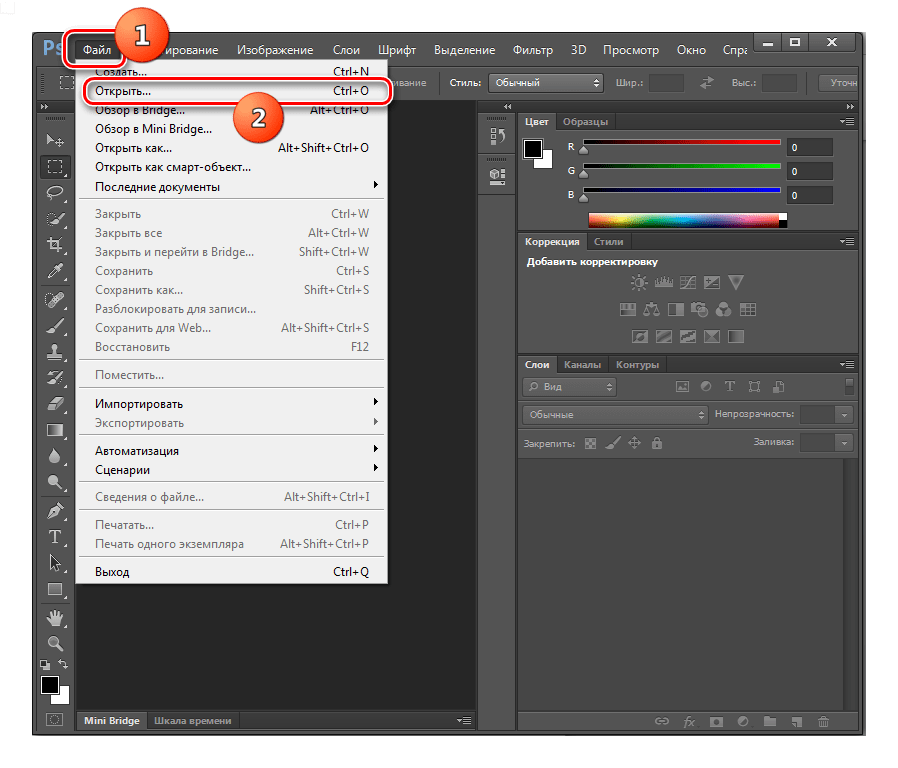Click the fx layer style icon

click(x=689, y=721)
